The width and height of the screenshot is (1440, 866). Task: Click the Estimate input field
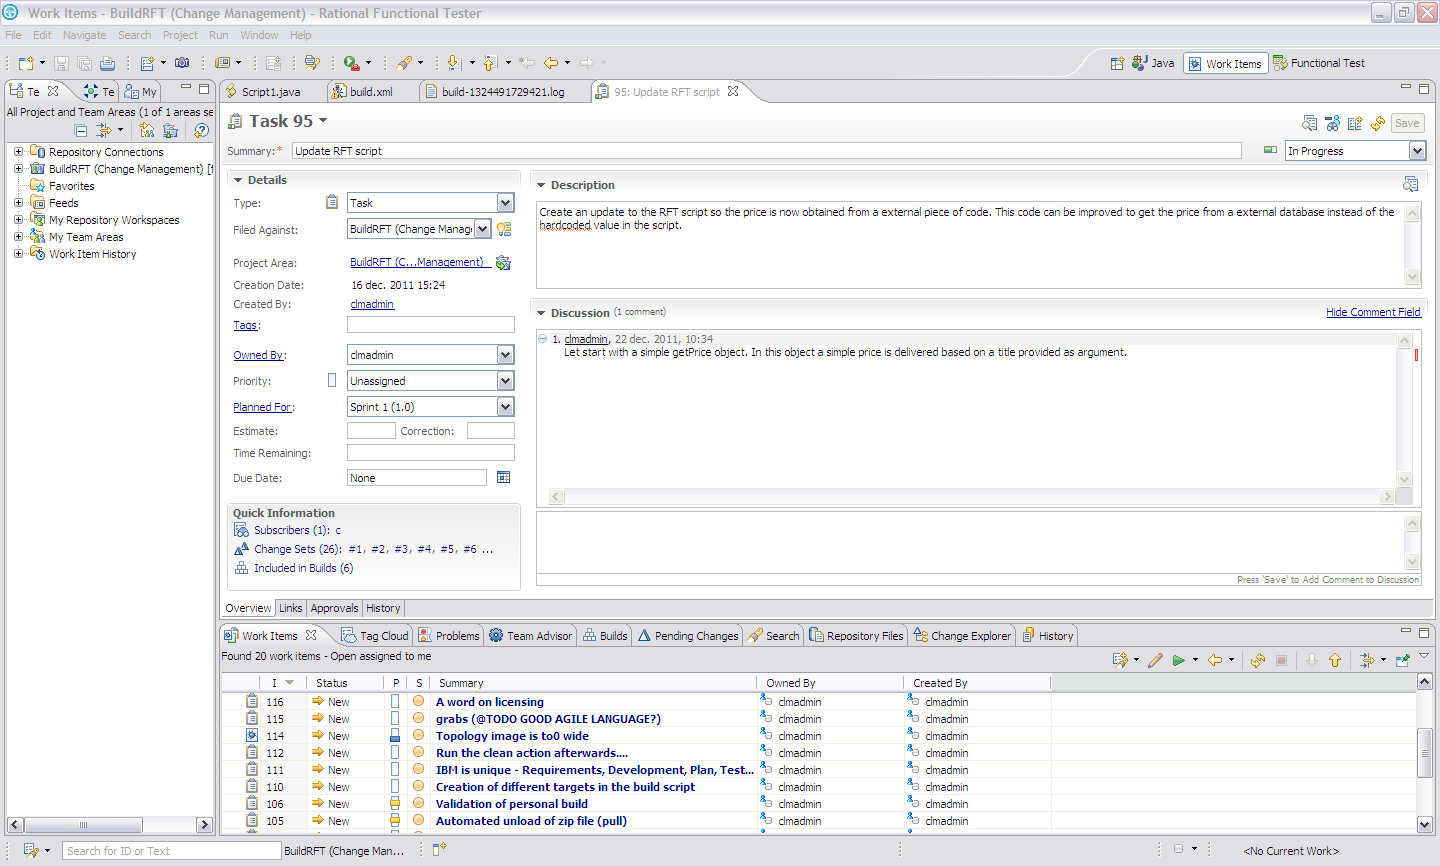[x=371, y=431]
